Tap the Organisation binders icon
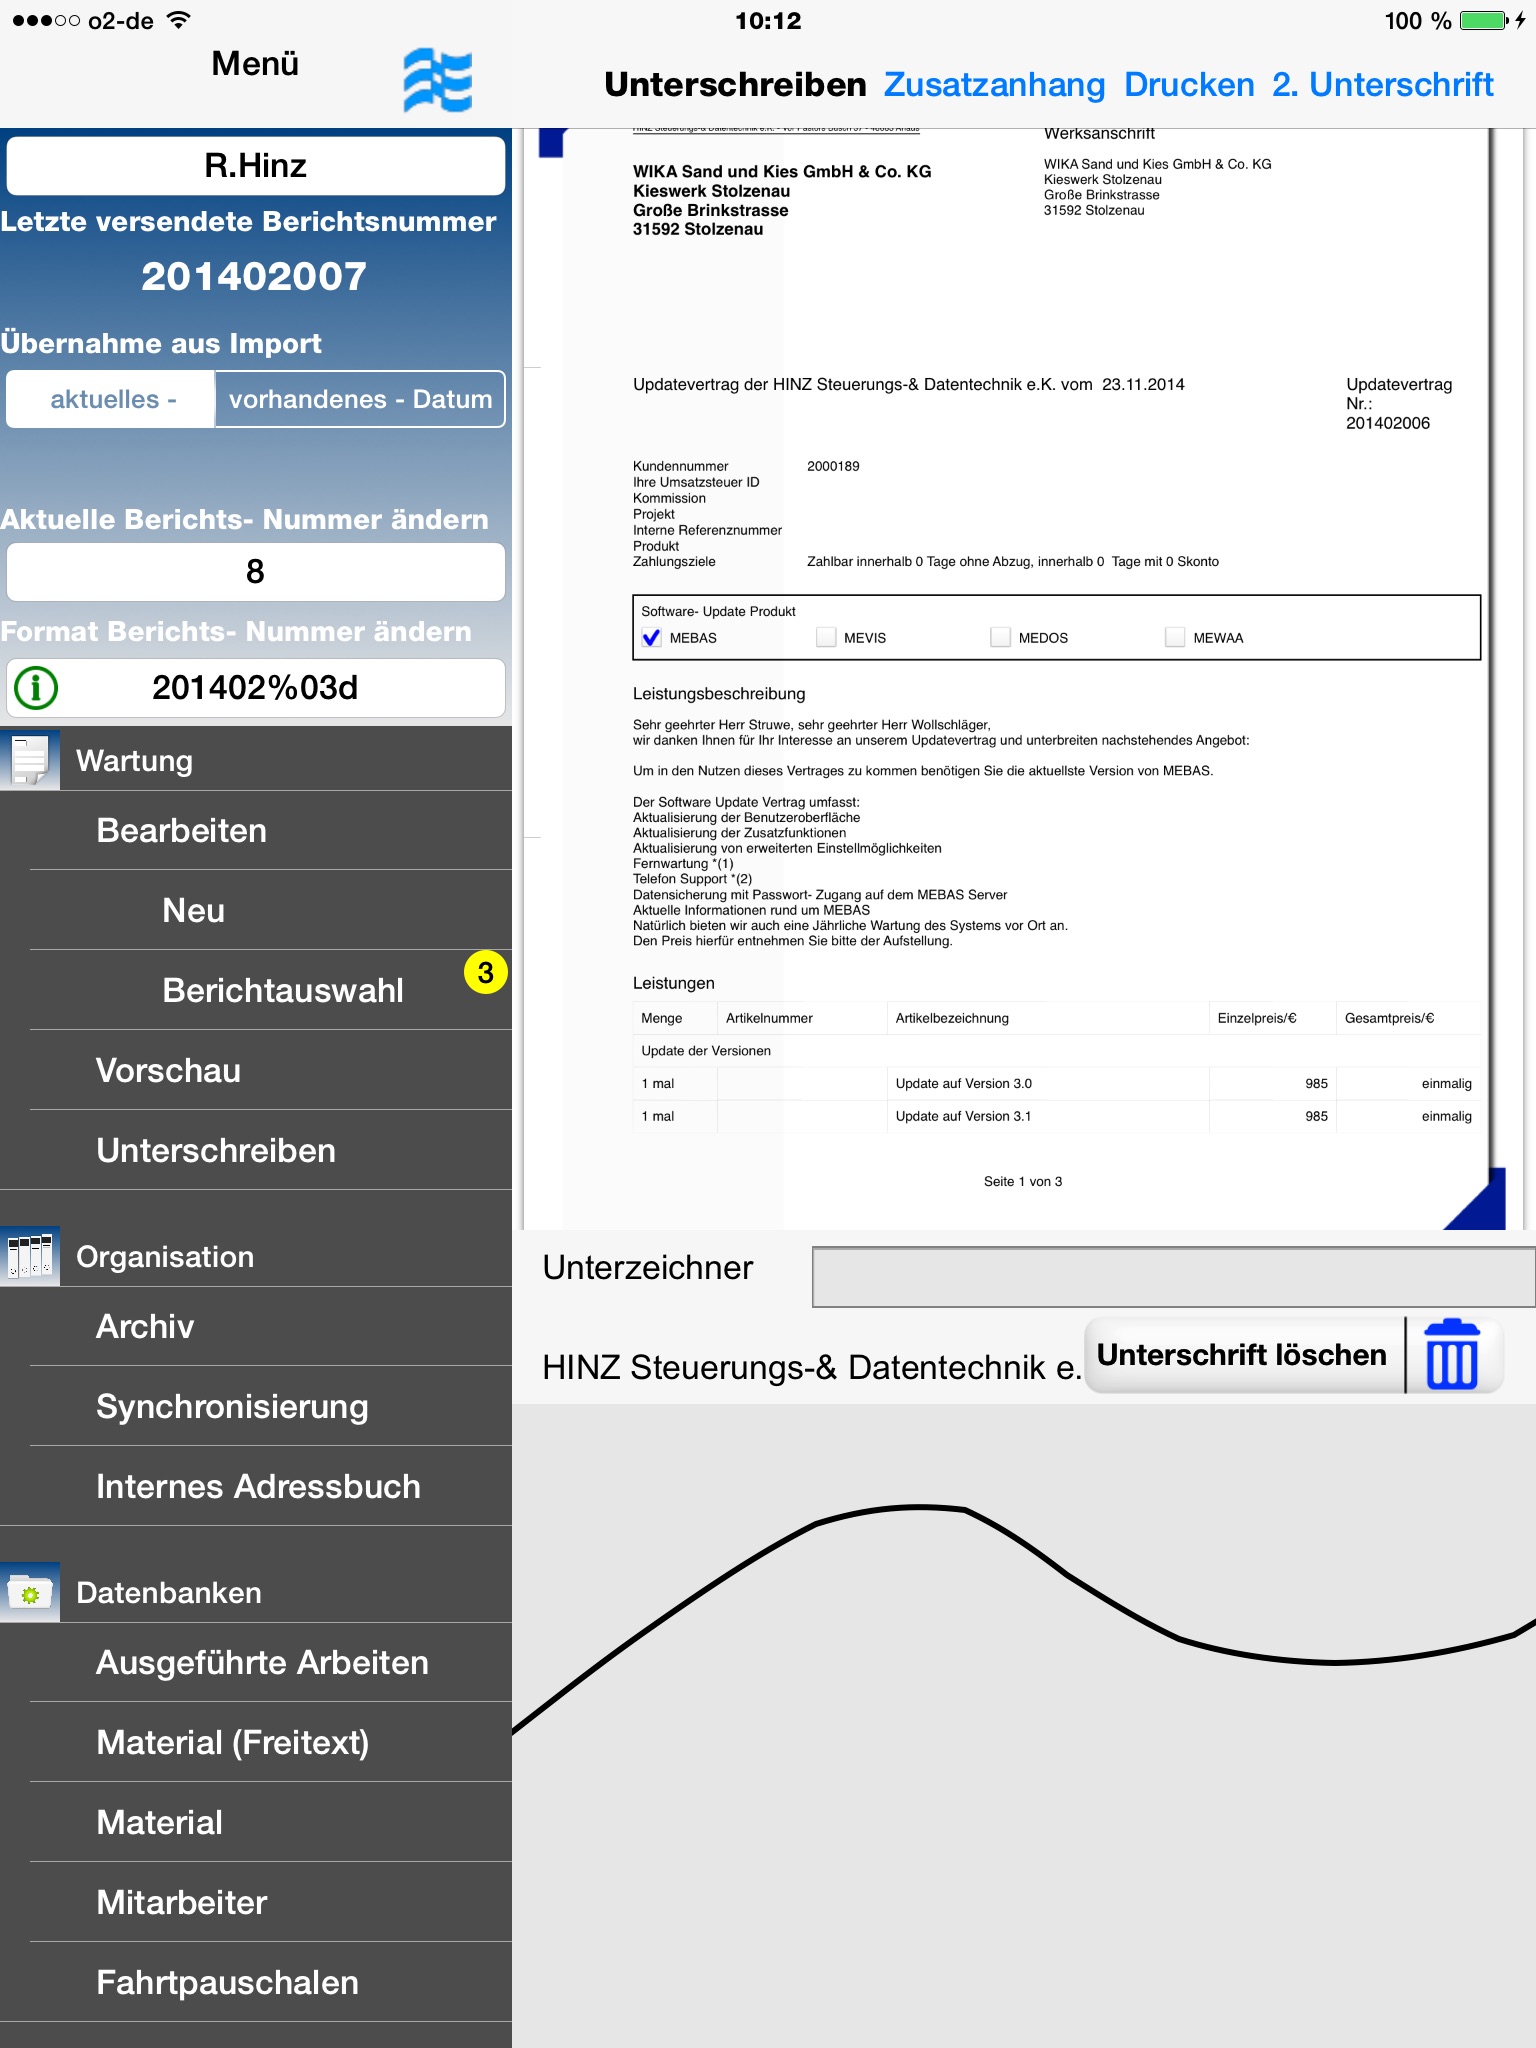Image resolution: width=1536 pixels, height=2048 pixels. pyautogui.click(x=30, y=1256)
